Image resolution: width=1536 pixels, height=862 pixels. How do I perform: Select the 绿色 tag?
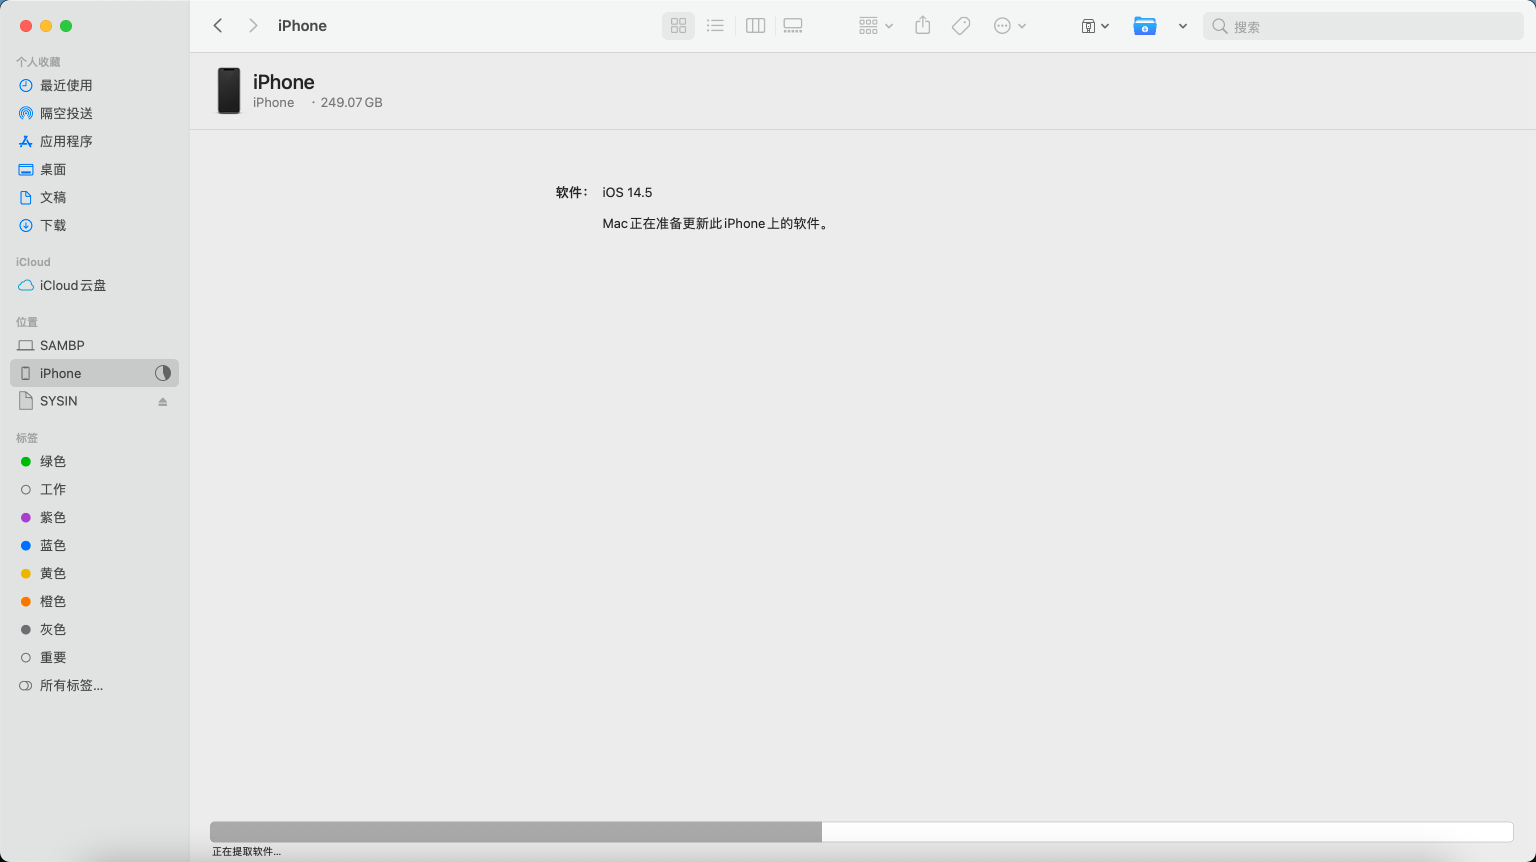(94, 461)
